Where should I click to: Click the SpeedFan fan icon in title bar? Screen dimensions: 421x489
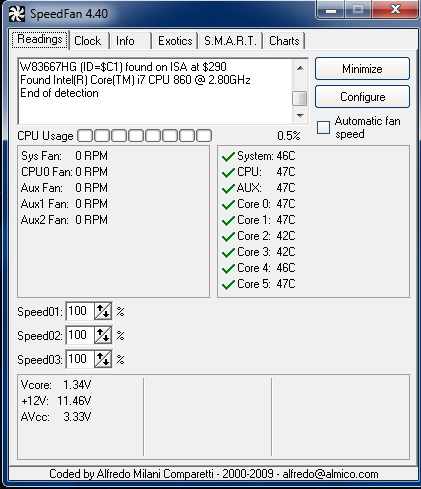coord(16,14)
